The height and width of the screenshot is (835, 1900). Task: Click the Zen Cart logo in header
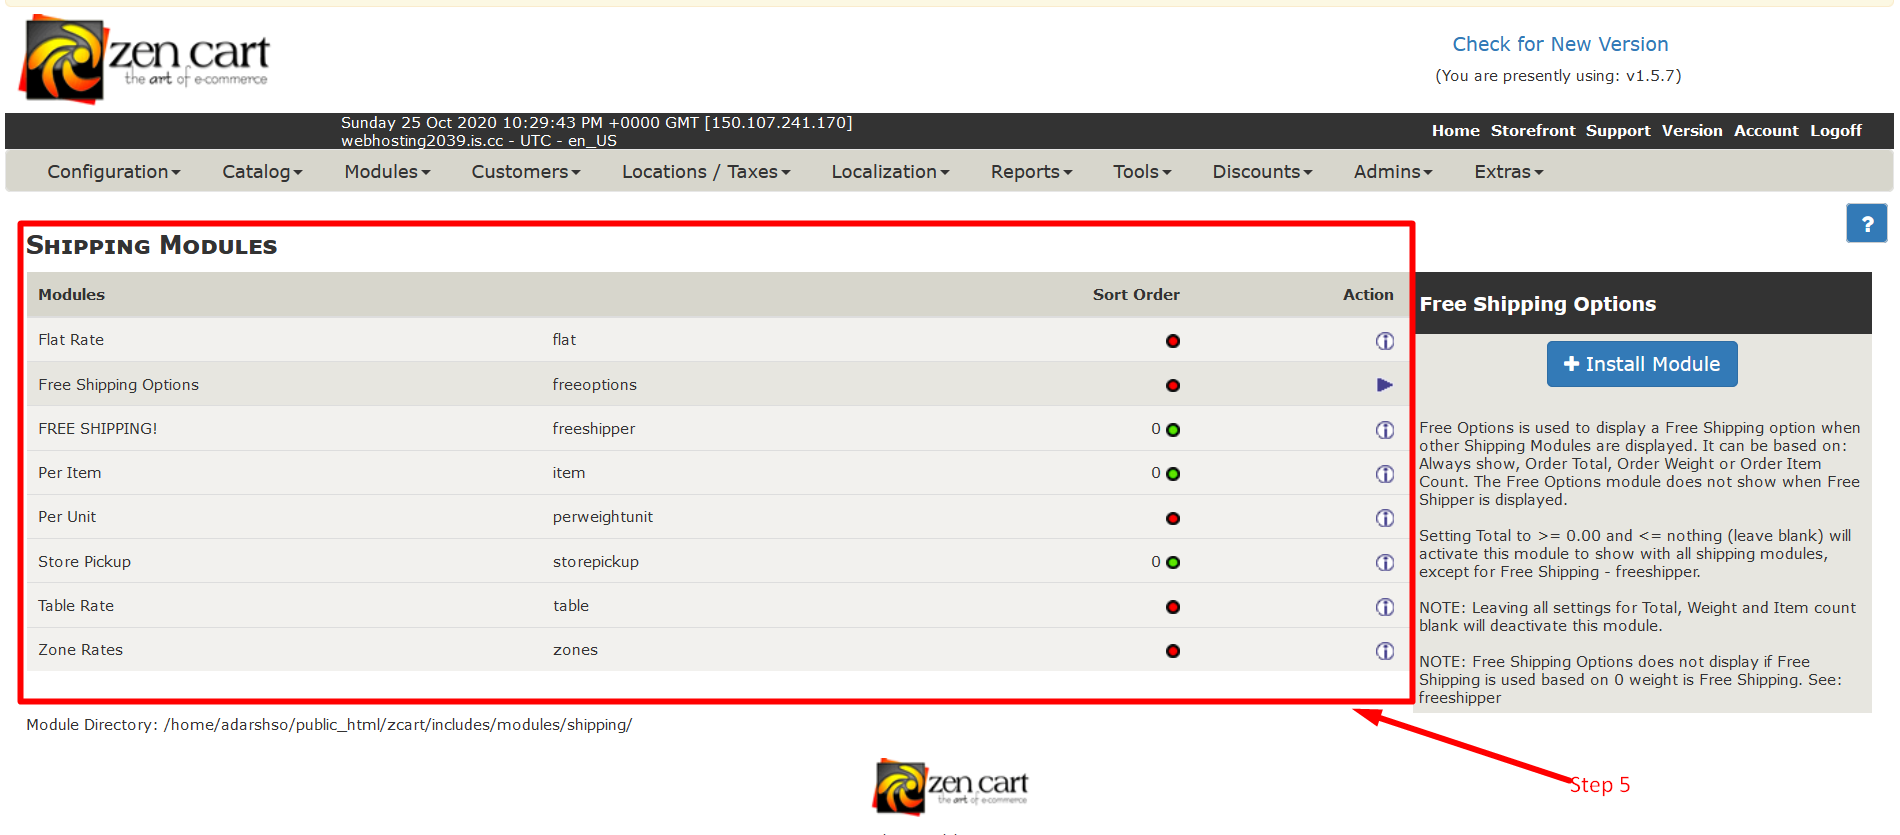coord(145,60)
